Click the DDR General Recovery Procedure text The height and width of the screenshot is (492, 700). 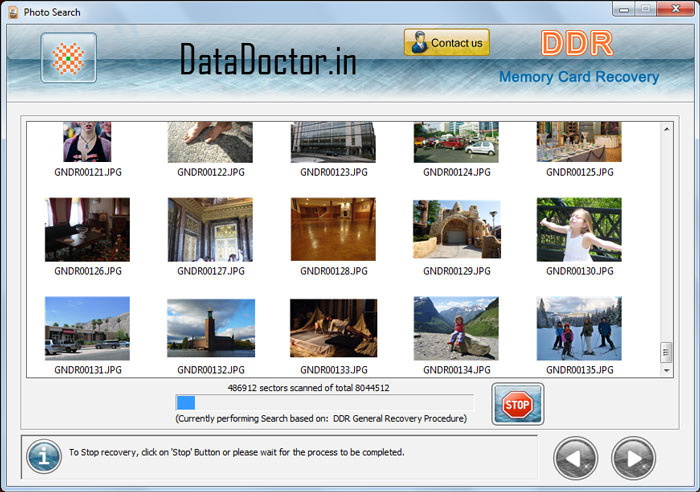pos(400,418)
